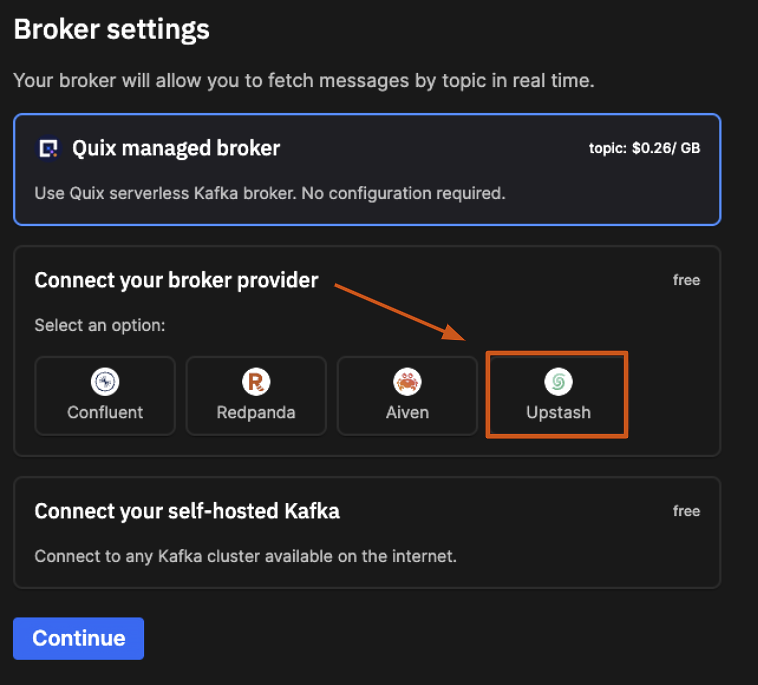Pick the Connect your self-hosted Kafka heading
The image size is (758, 685).
(187, 511)
